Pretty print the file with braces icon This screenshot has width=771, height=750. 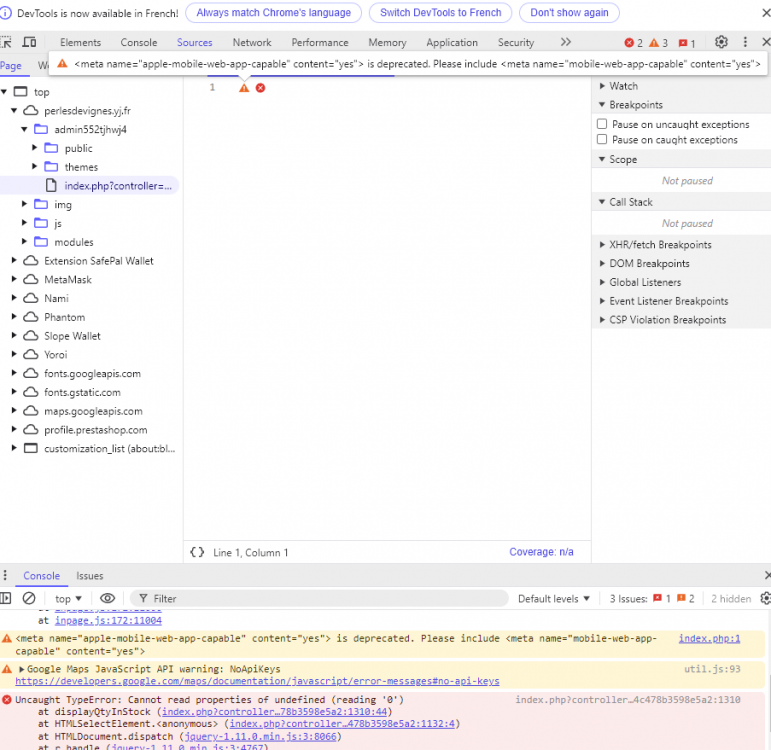pos(197,552)
